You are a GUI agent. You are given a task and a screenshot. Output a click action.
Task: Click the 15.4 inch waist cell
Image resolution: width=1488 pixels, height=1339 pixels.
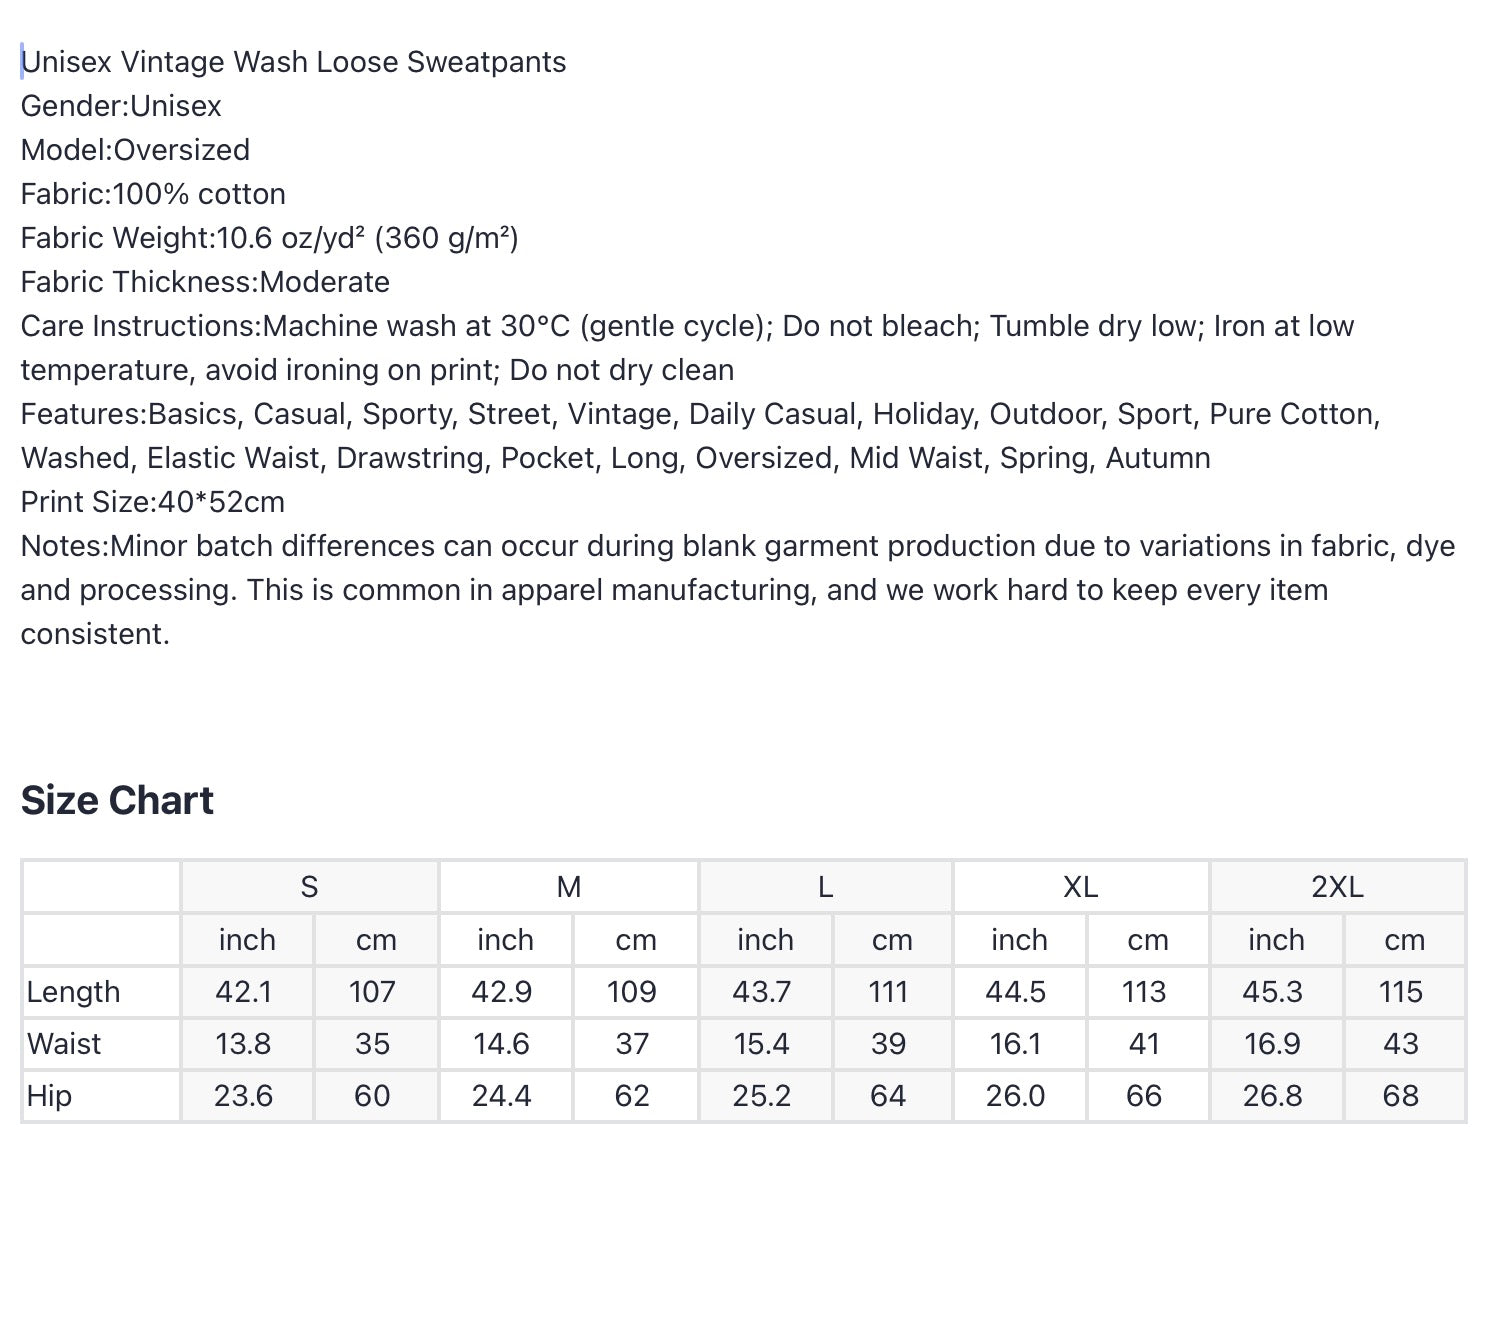(x=761, y=1044)
